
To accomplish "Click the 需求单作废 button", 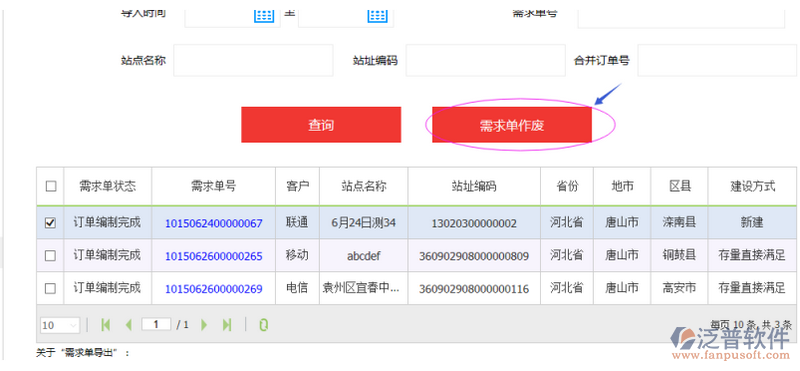I will (512, 125).
